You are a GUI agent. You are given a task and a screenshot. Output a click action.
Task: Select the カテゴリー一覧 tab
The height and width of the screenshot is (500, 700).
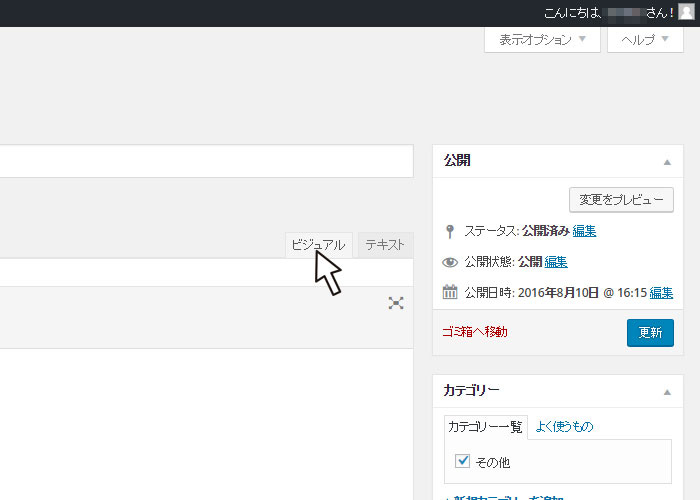(x=485, y=427)
